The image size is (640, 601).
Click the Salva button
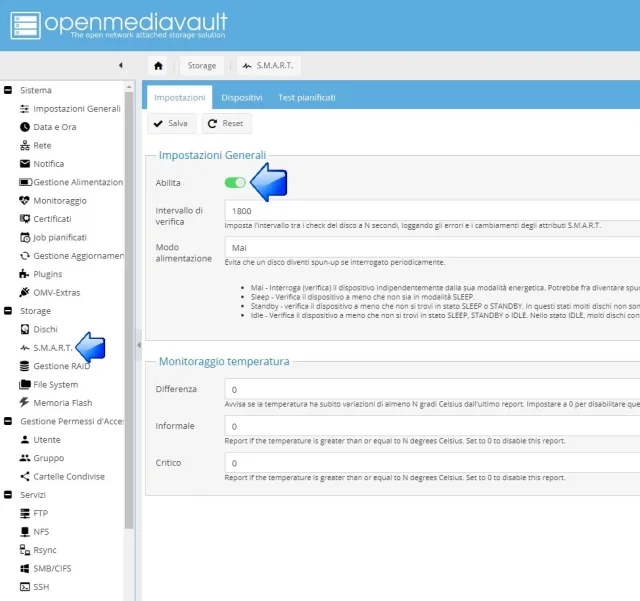coord(171,124)
